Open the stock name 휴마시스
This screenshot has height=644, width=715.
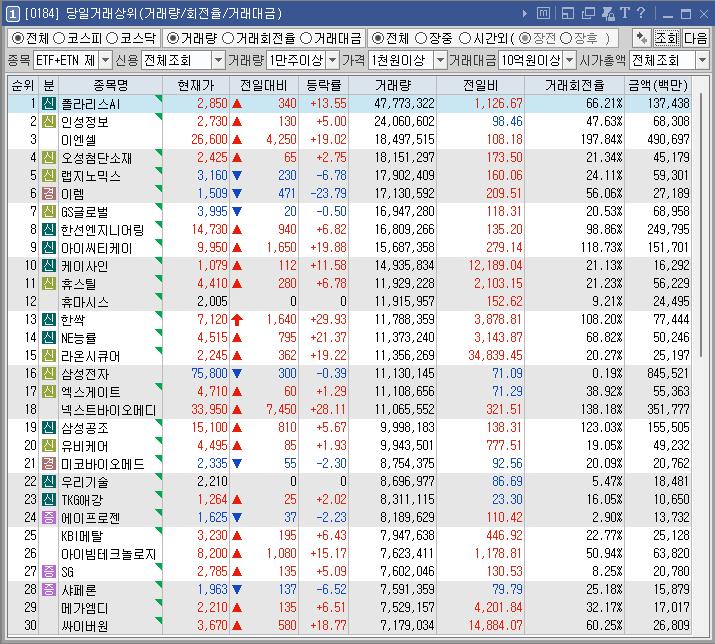(85, 302)
